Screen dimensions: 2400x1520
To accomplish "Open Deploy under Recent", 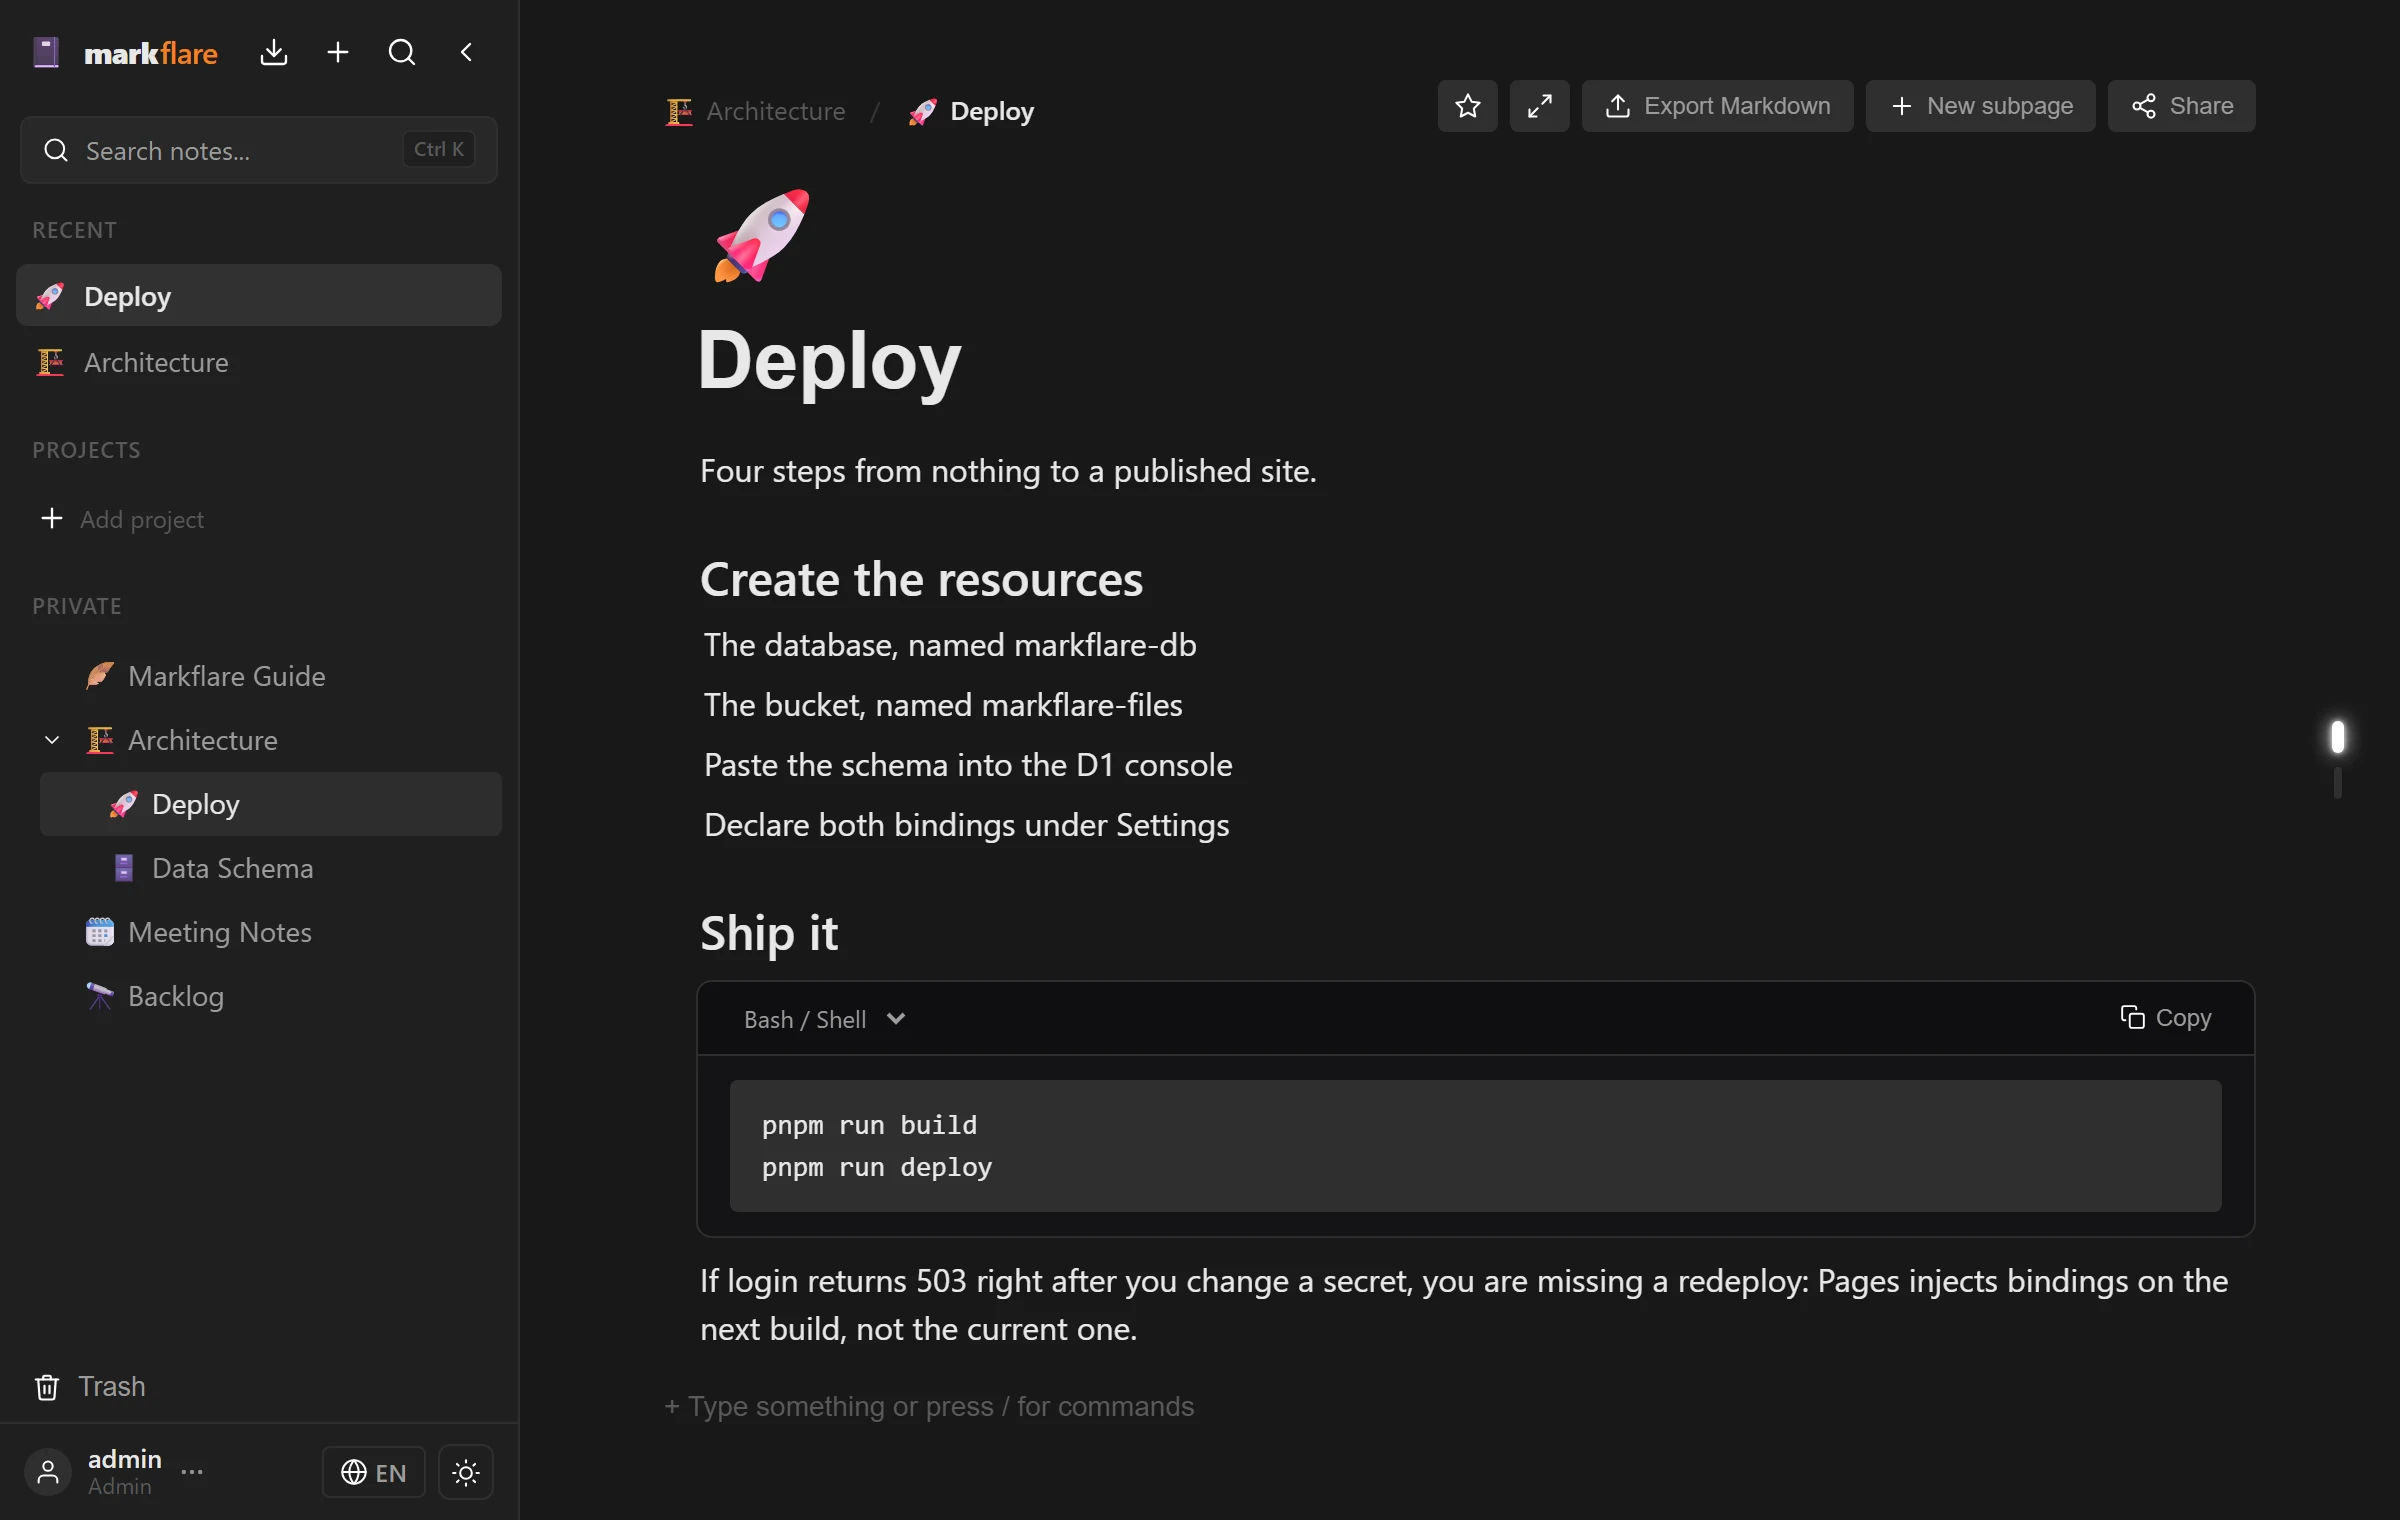I will pos(258,295).
